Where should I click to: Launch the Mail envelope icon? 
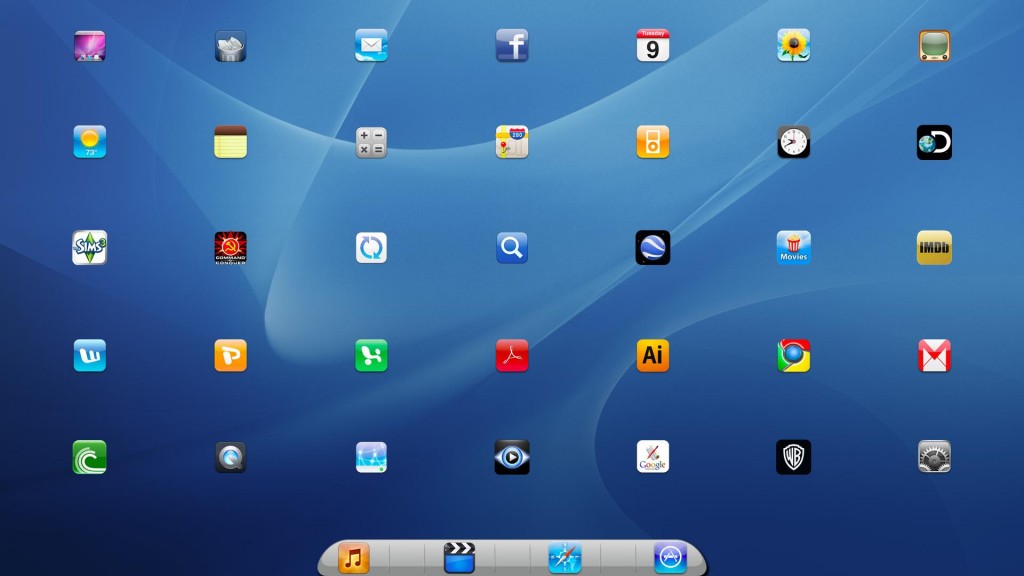pyautogui.click(x=371, y=45)
